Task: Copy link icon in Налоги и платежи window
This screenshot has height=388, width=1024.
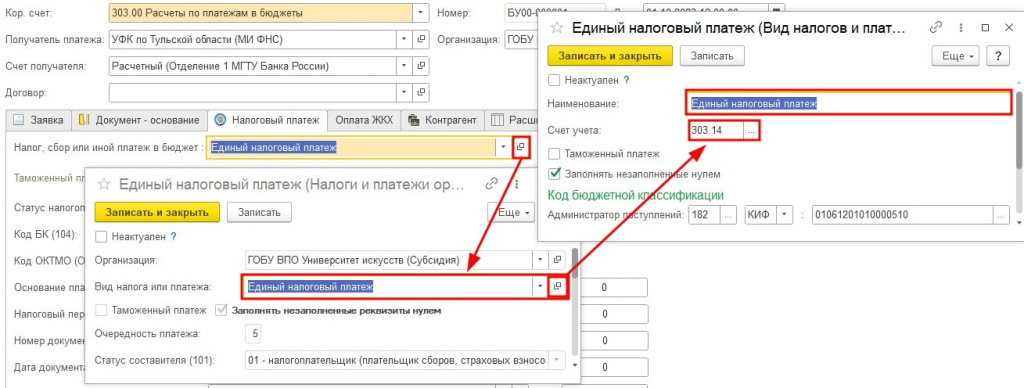Action: point(492,185)
